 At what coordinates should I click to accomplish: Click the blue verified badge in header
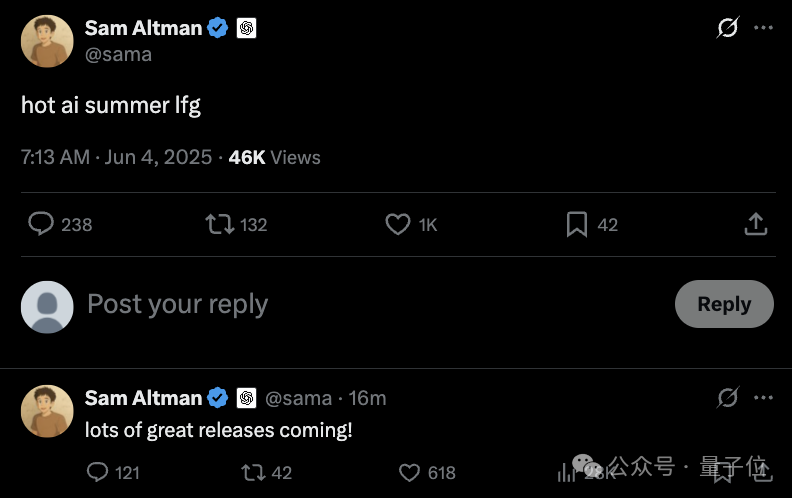(218, 28)
